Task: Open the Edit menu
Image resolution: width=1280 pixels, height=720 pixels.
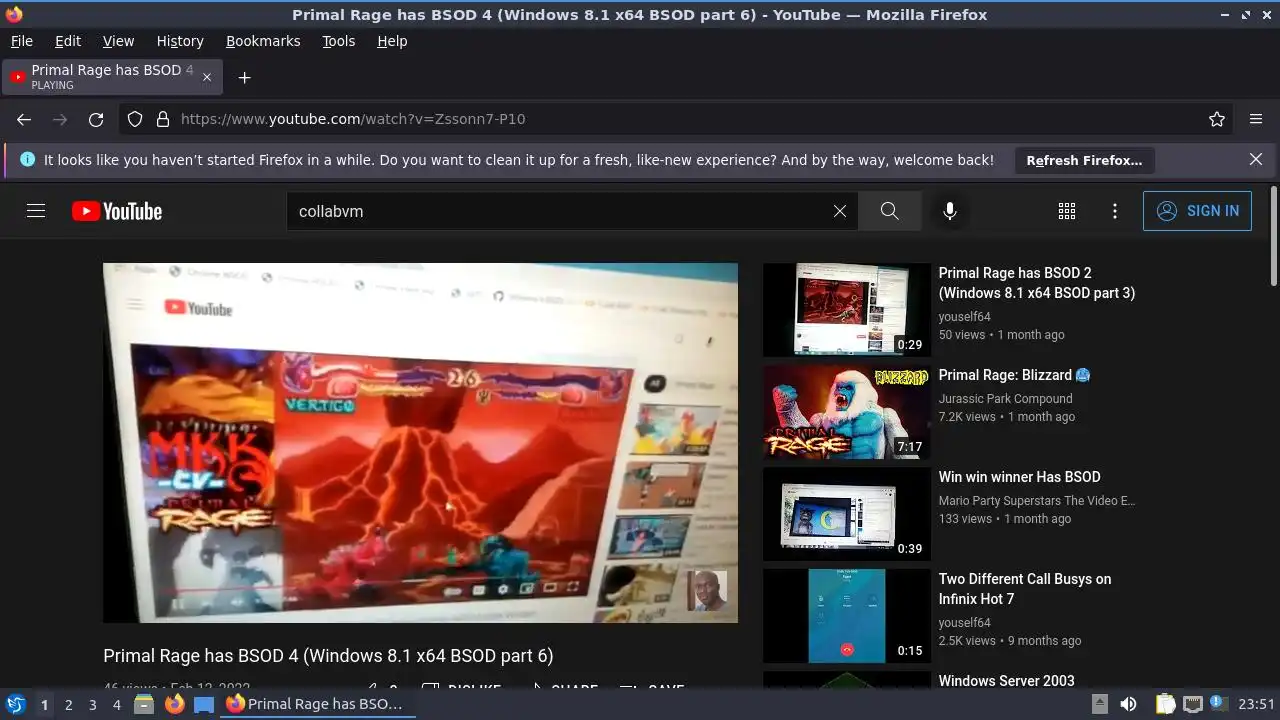Action: tap(68, 41)
